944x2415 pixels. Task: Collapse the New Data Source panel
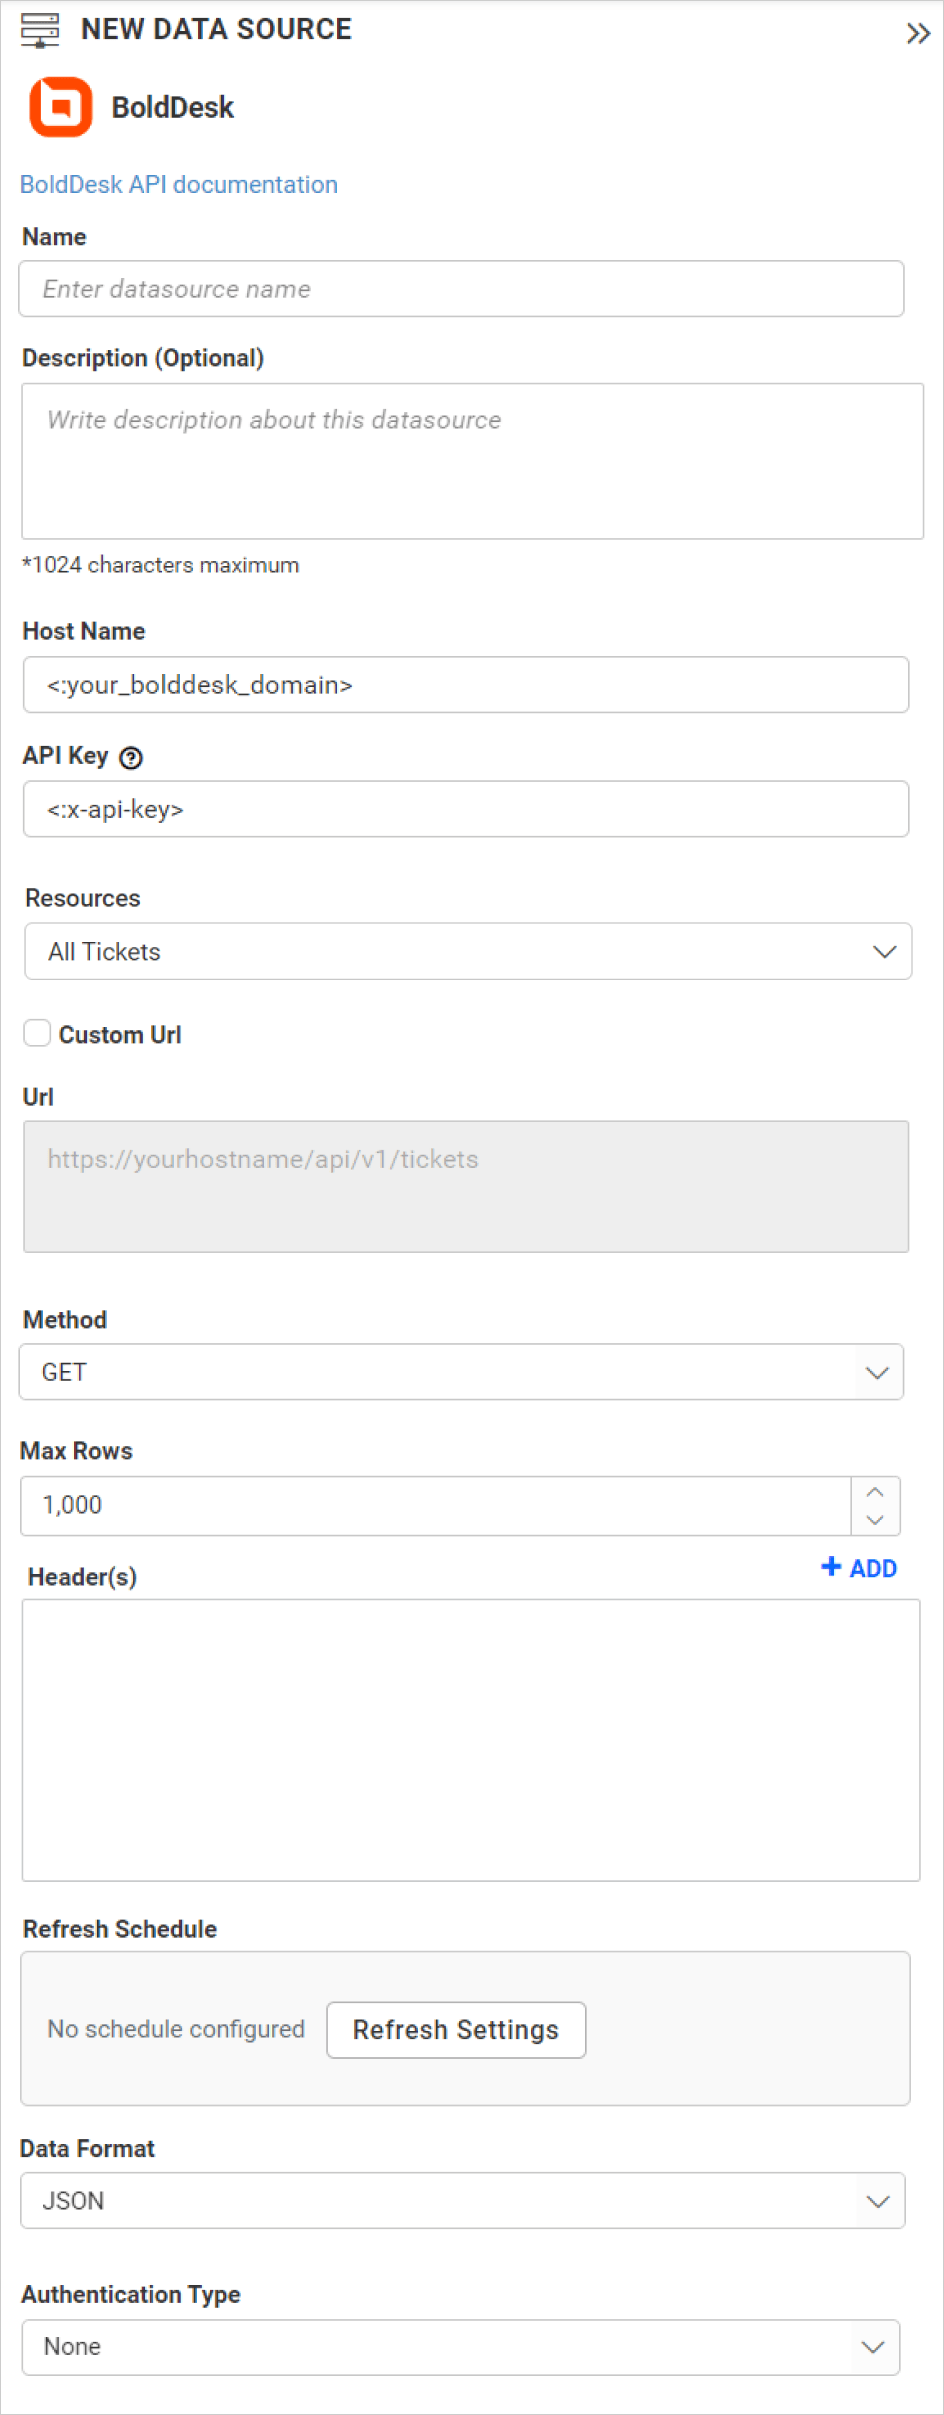(x=918, y=34)
